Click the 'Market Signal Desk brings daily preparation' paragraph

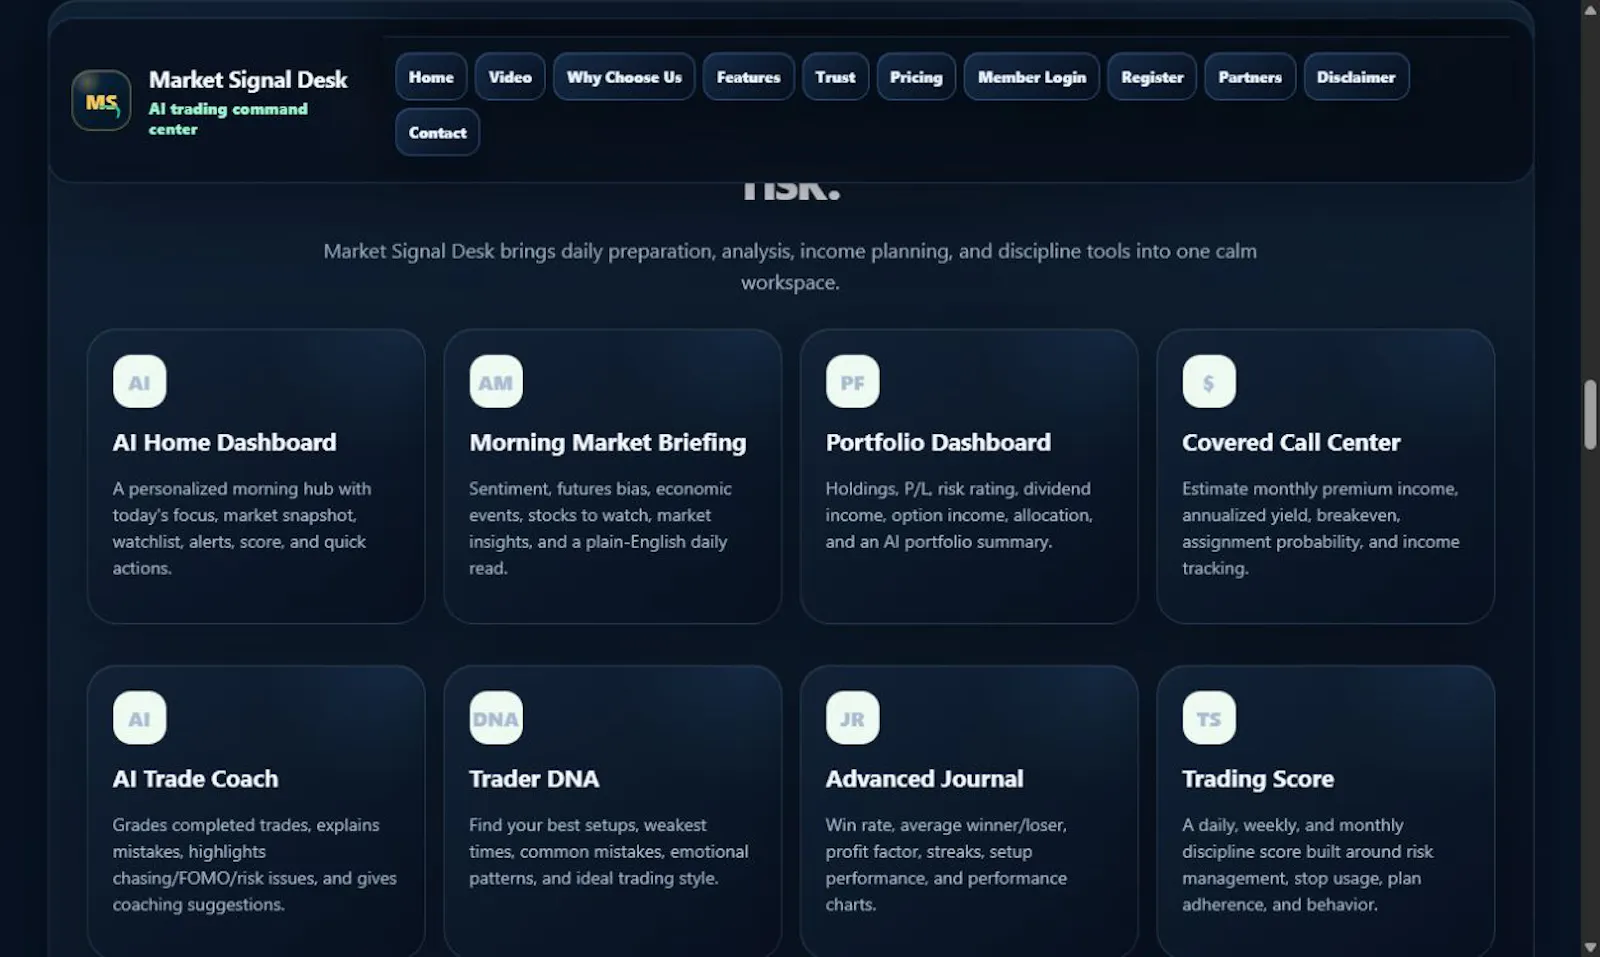click(x=790, y=266)
